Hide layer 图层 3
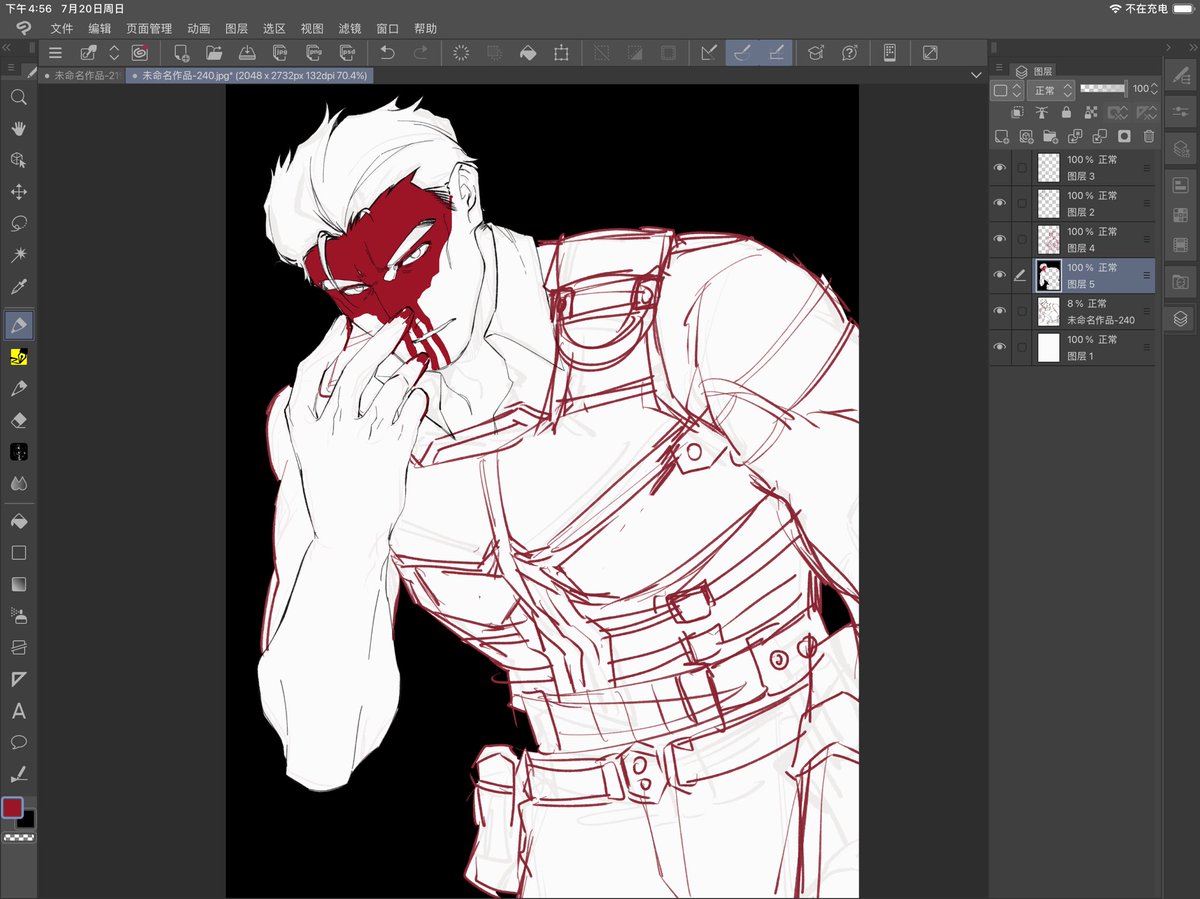This screenshot has width=1200, height=899. point(999,168)
